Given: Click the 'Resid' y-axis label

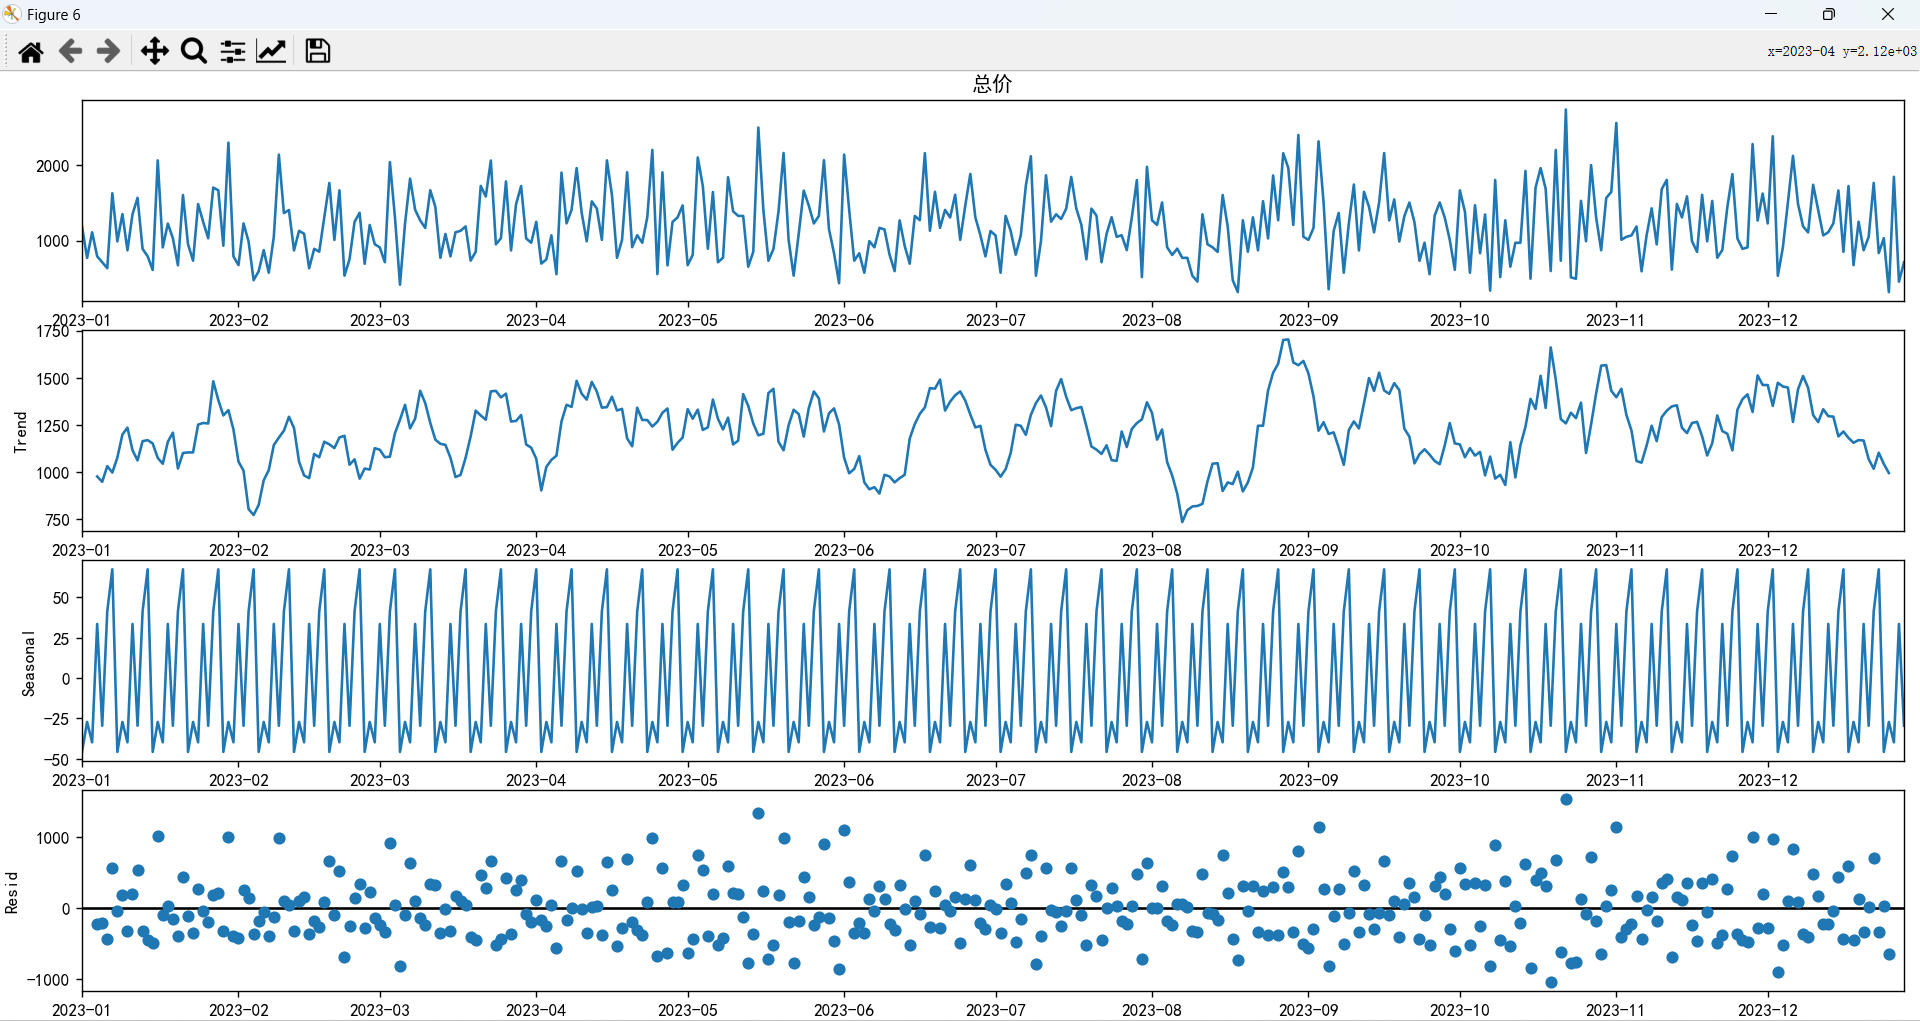Looking at the screenshot, I should (12, 892).
